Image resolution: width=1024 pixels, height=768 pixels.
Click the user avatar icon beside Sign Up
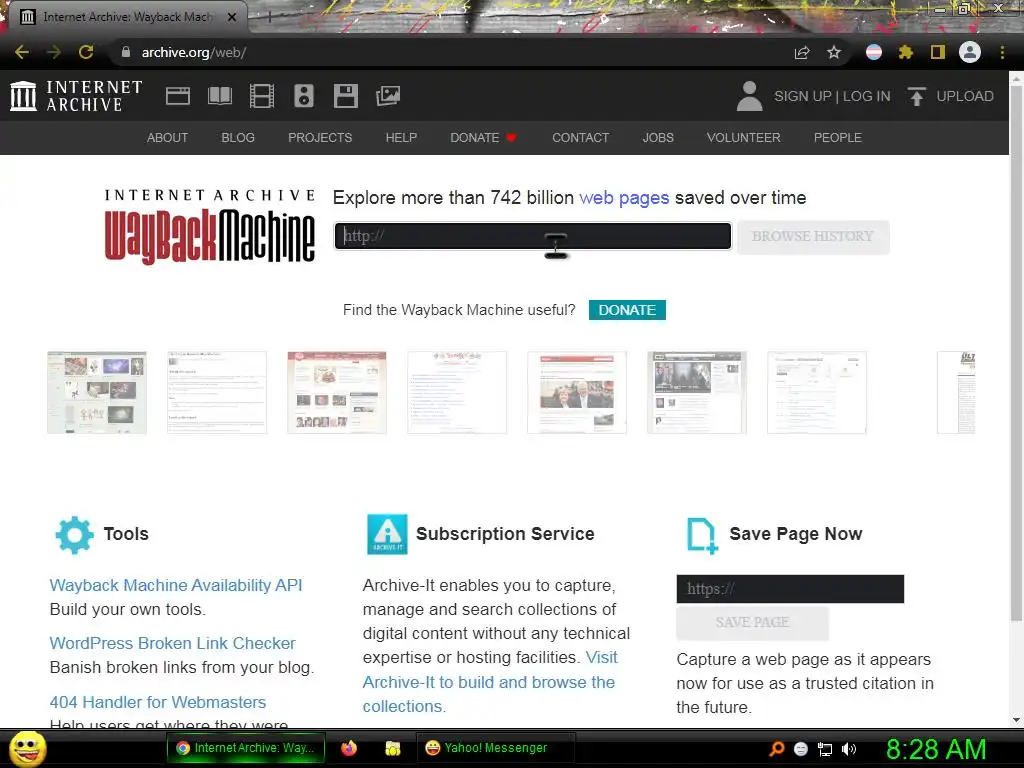click(x=749, y=96)
